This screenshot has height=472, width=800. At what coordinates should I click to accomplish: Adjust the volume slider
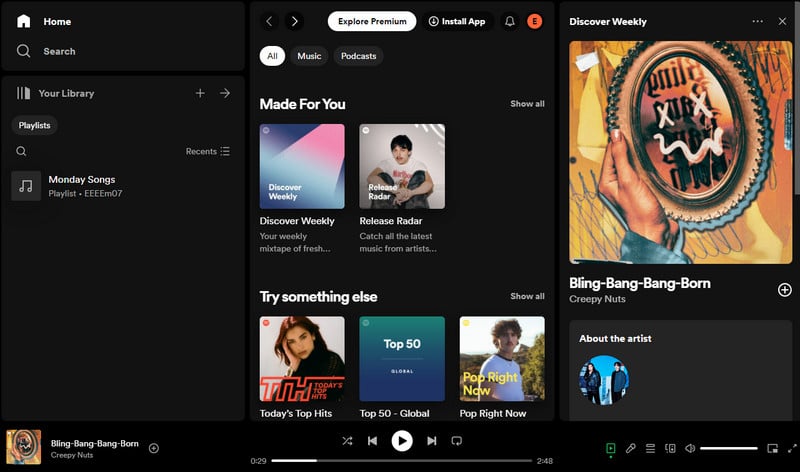pos(729,449)
